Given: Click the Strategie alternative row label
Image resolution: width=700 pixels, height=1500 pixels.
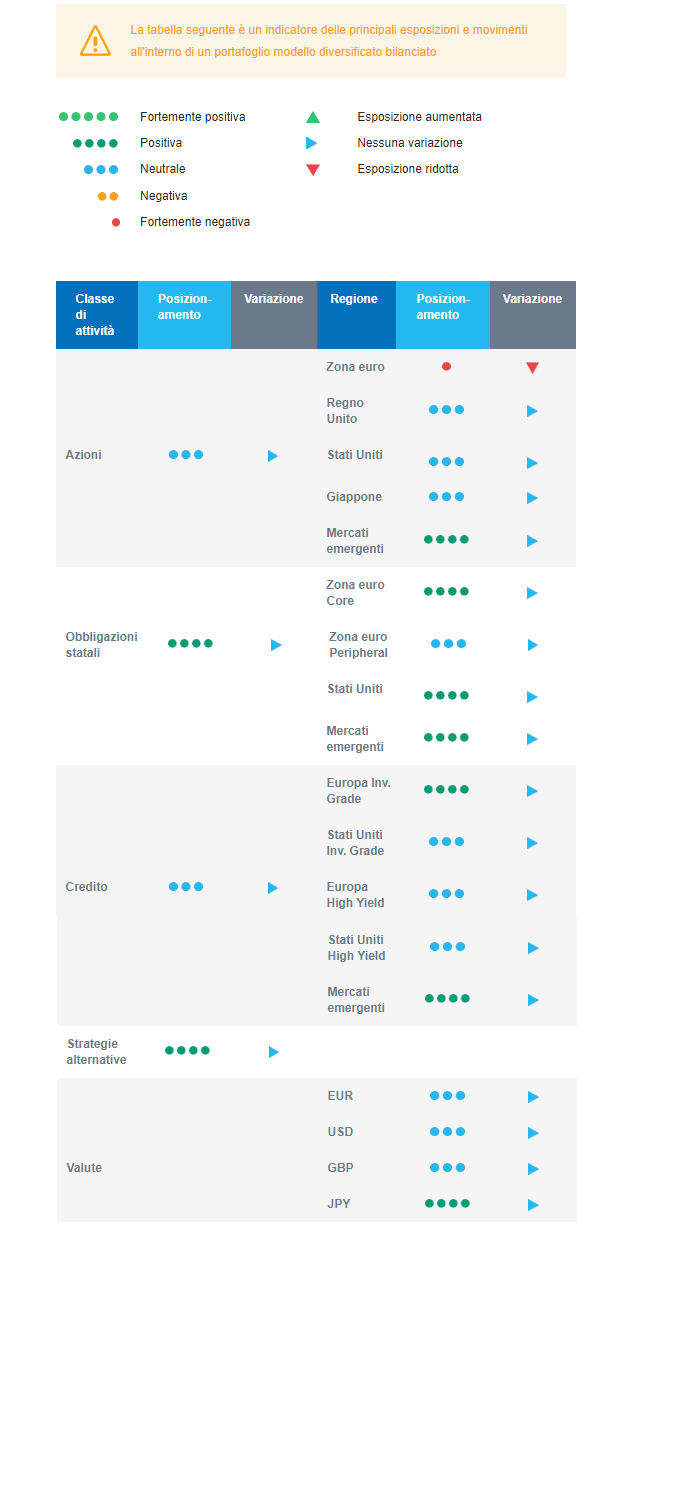Looking at the screenshot, I should click(97, 1052).
